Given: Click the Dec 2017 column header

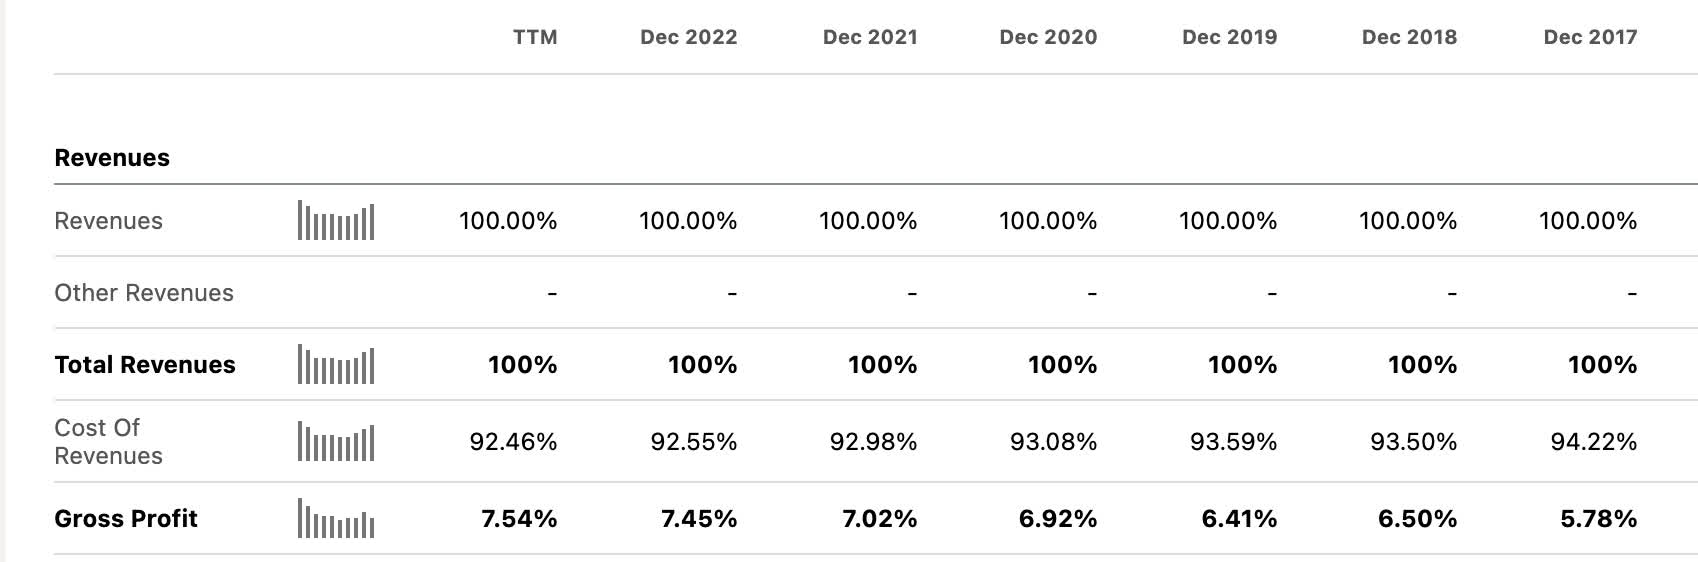Looking at the screenshot, I should tap(1590, 37).
